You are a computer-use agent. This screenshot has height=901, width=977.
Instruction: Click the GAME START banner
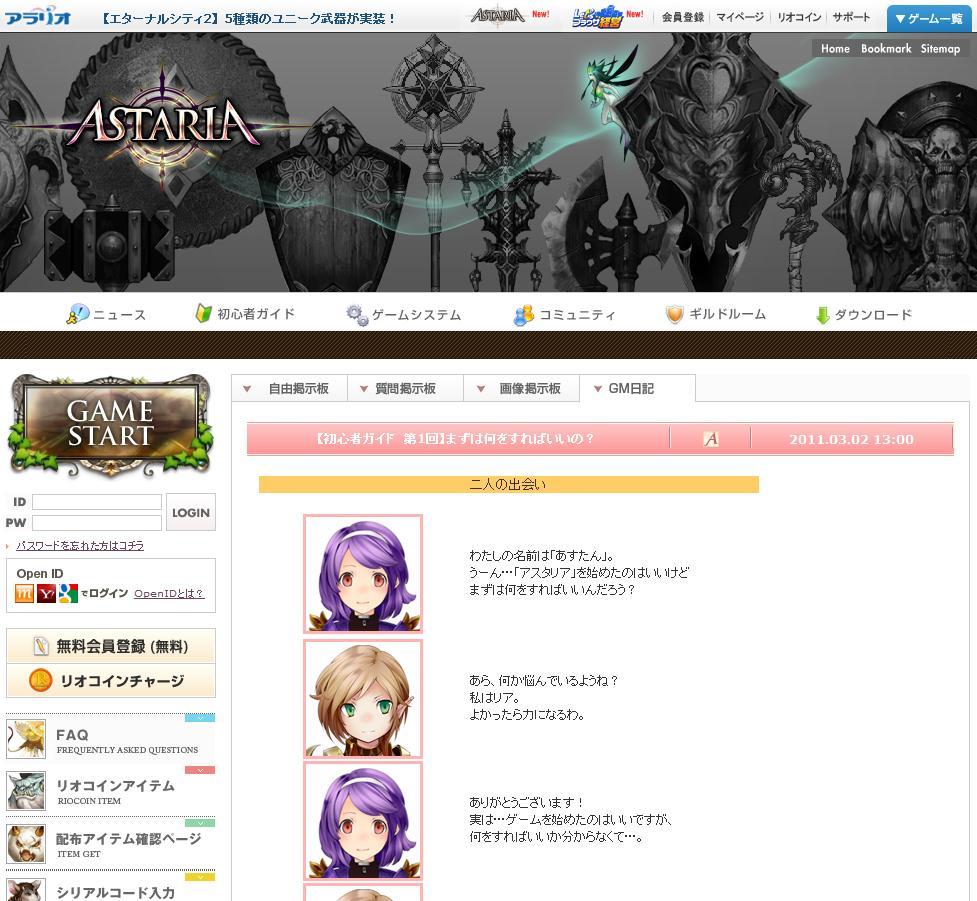[x=110, y=424]
